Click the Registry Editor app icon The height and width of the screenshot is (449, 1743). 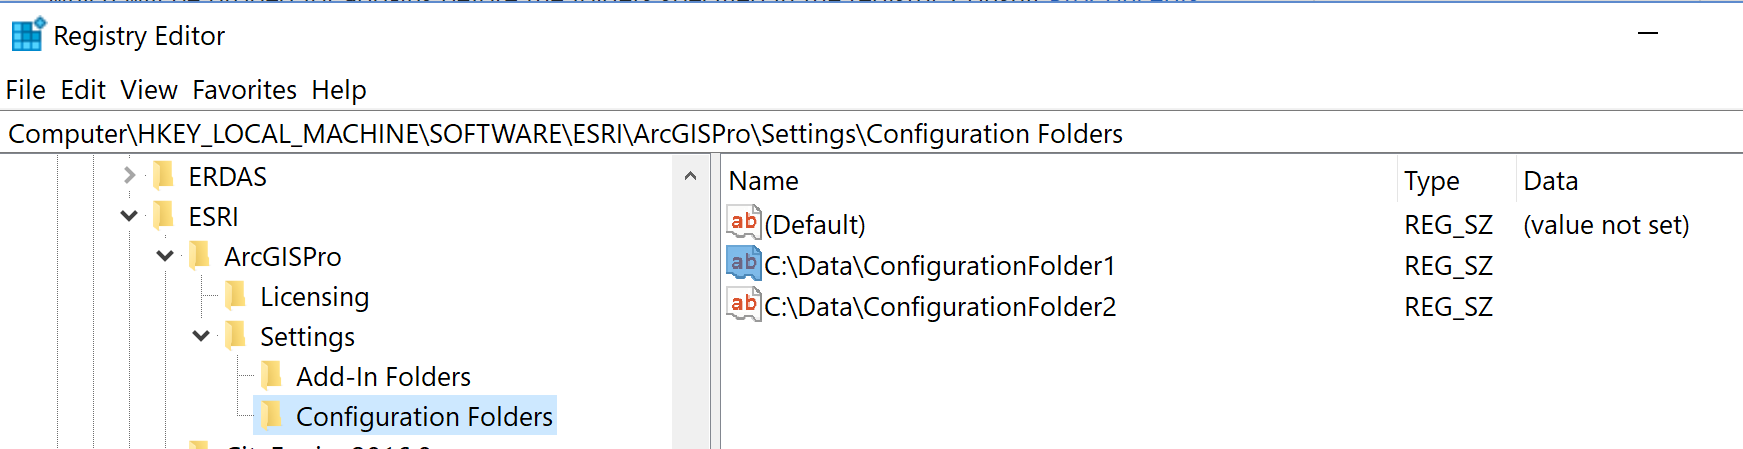pos(28,34)
